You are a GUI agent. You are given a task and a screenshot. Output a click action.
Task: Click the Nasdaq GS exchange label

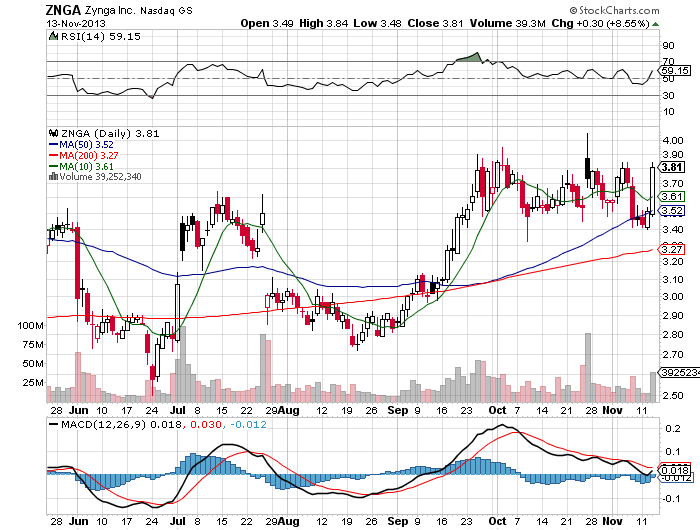point(166,11)
